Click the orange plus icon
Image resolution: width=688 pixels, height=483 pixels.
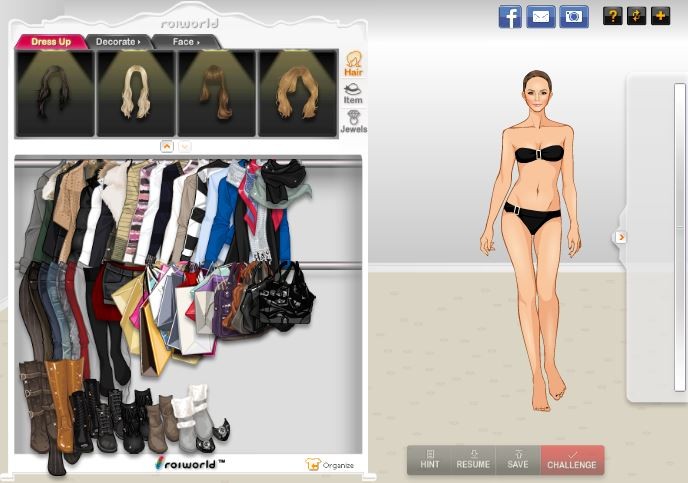tap(660, 16)
